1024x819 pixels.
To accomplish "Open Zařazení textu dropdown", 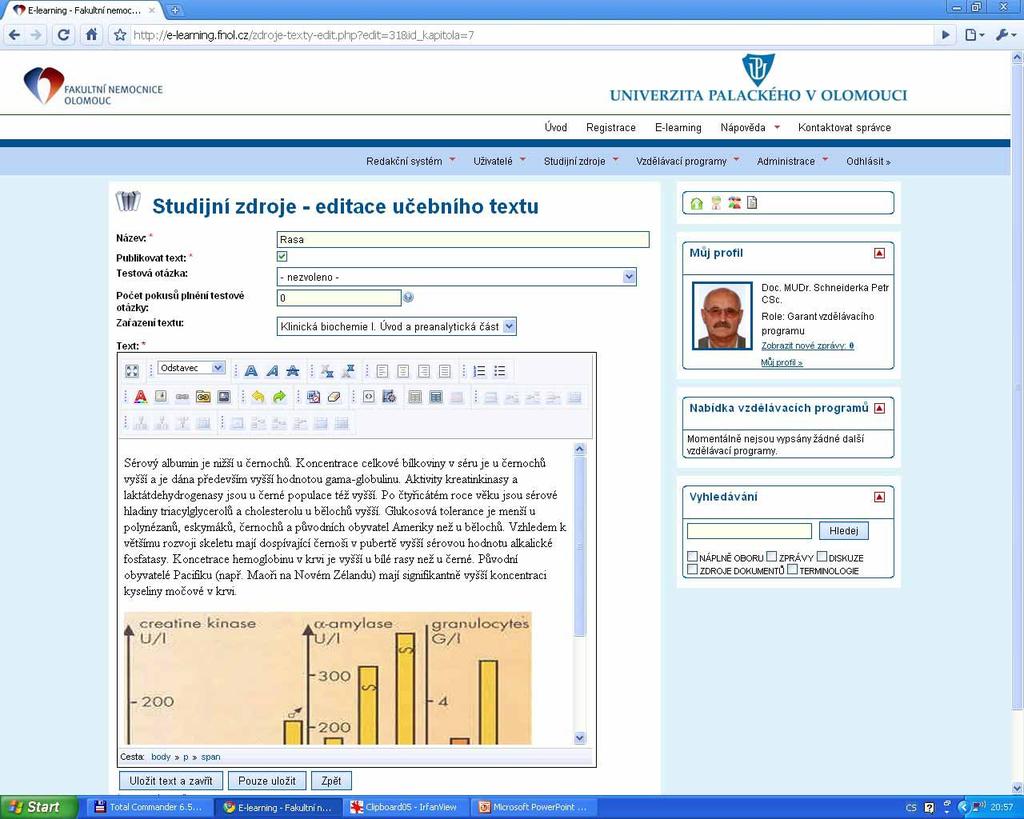I will pyautogui.click(x=396, y=327).
